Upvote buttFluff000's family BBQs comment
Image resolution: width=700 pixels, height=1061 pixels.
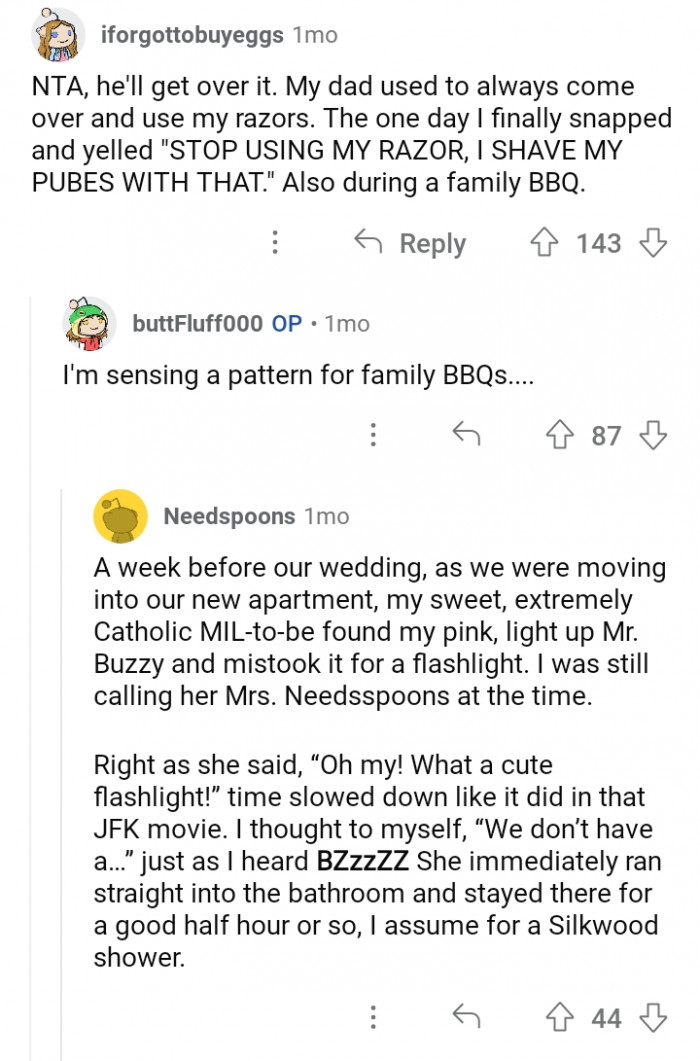tap(559, 435)
